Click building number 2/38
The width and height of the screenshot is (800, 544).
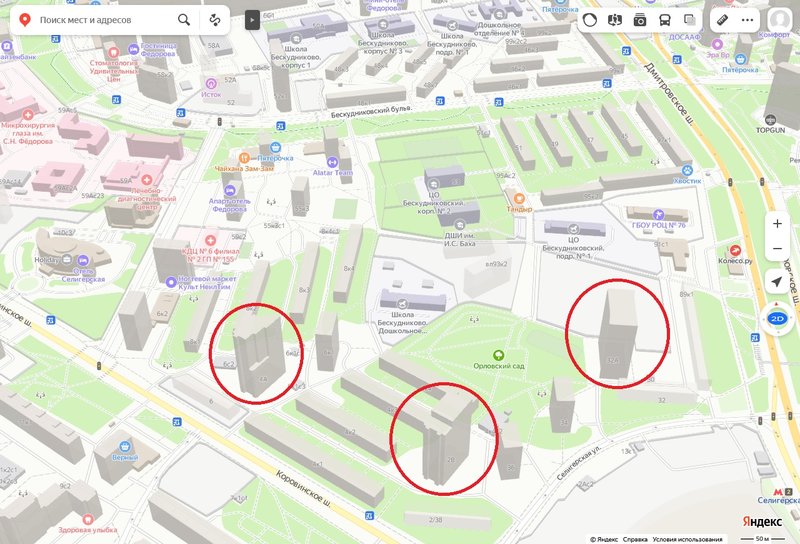[x=435, y=520]
